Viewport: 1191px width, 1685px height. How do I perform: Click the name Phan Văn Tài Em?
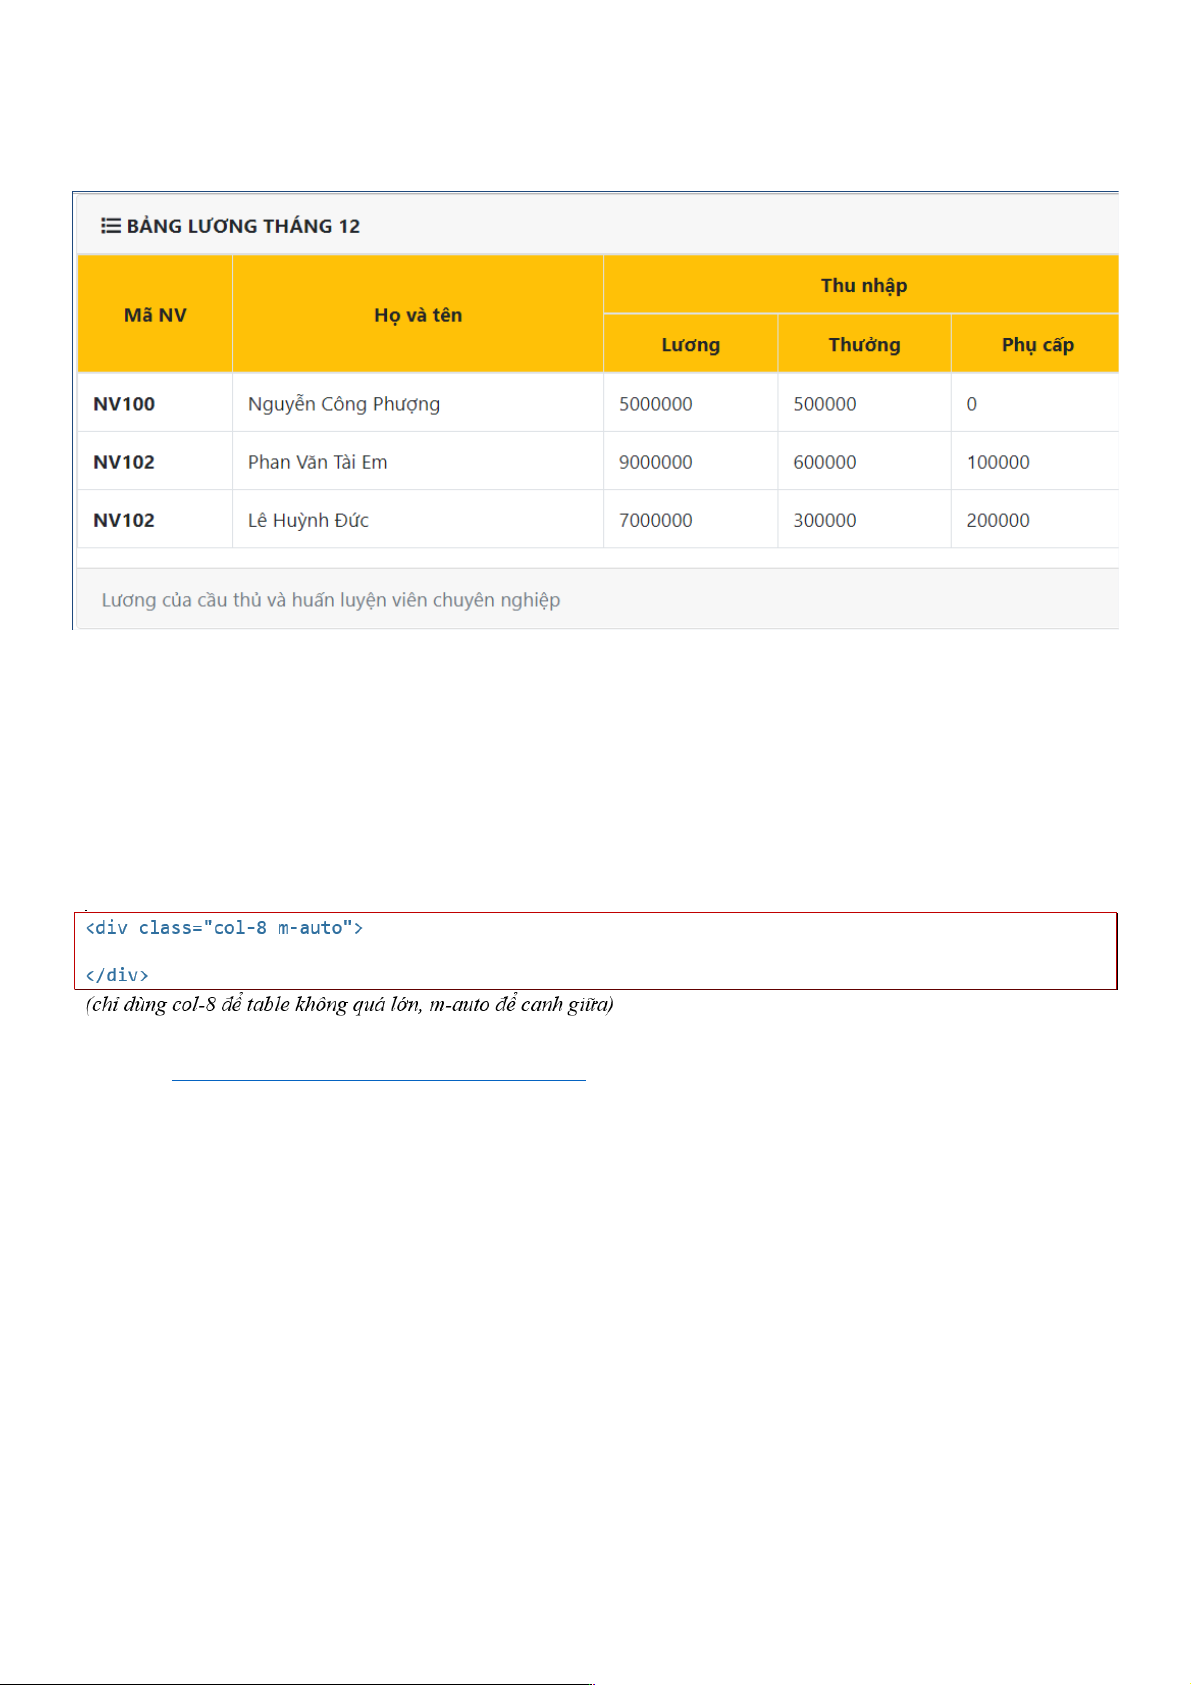coord(317,462)
